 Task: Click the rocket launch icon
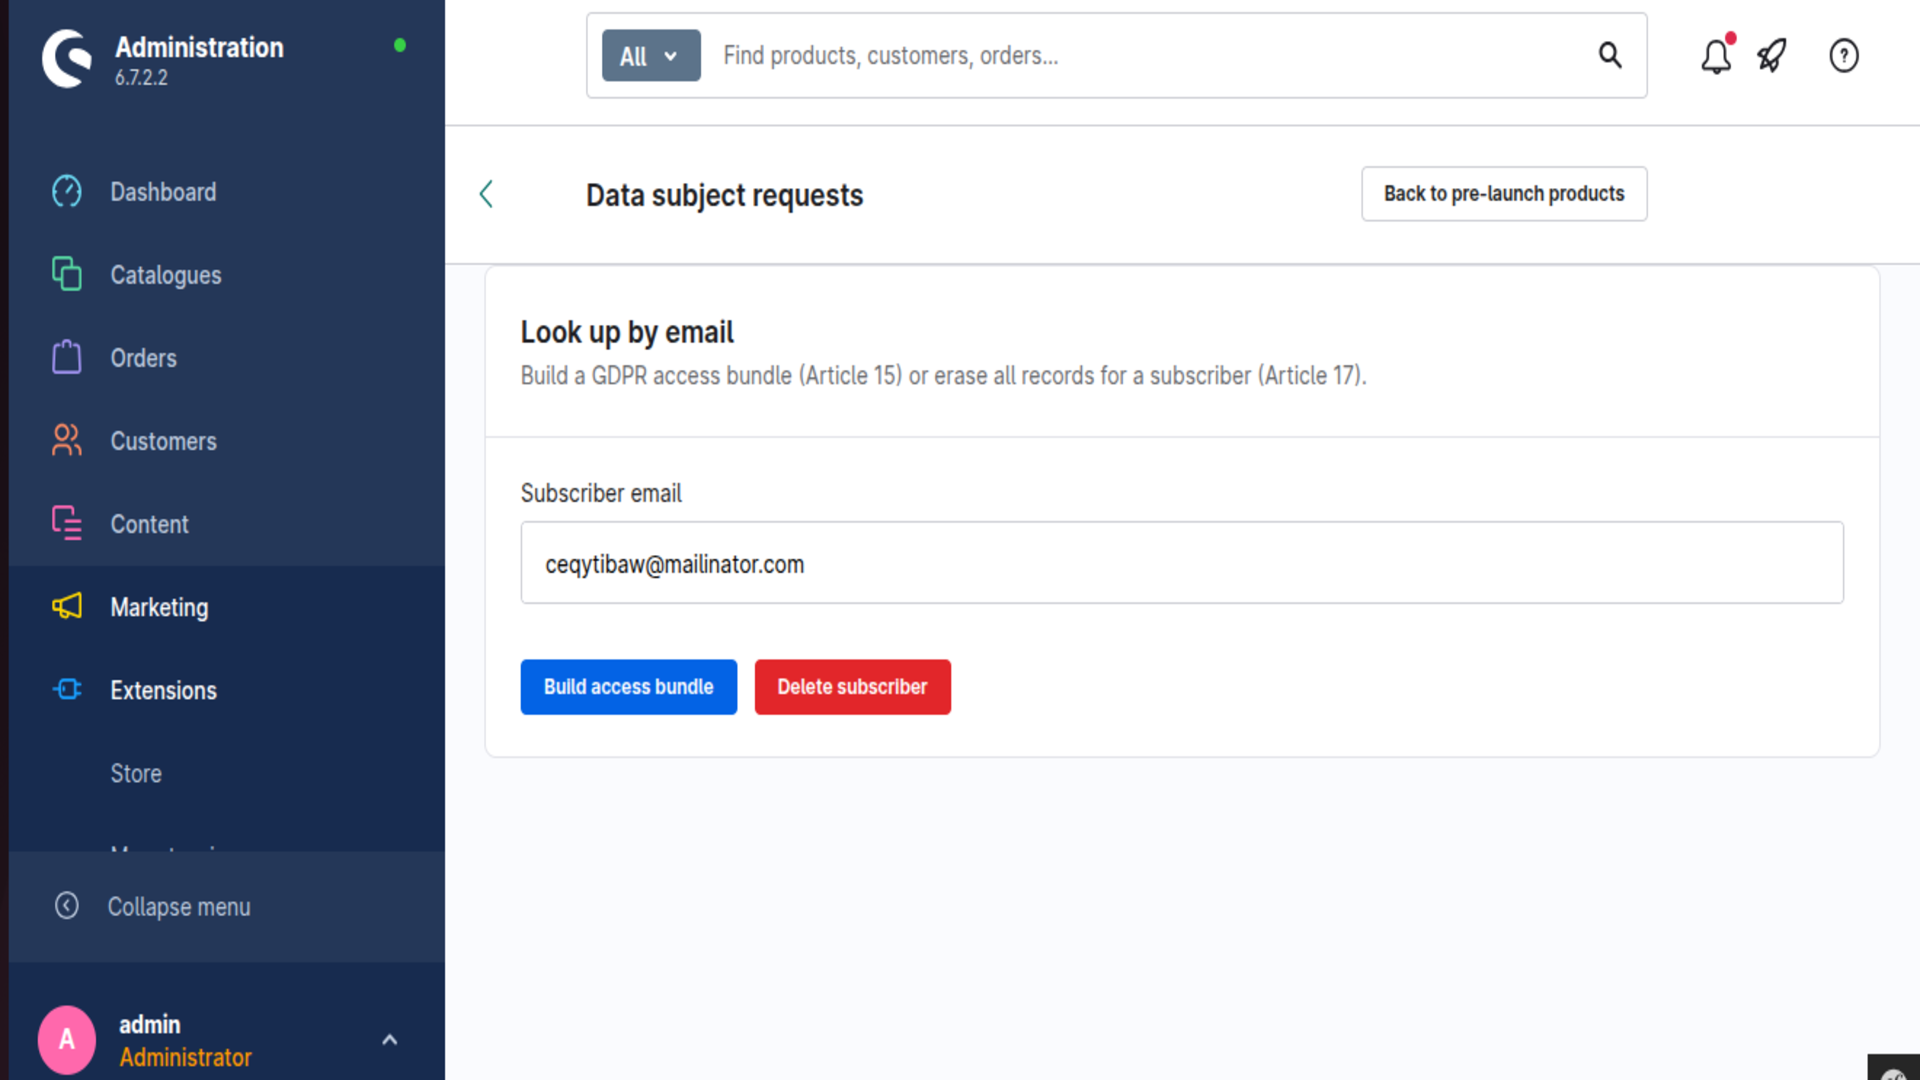[1772, 55]
